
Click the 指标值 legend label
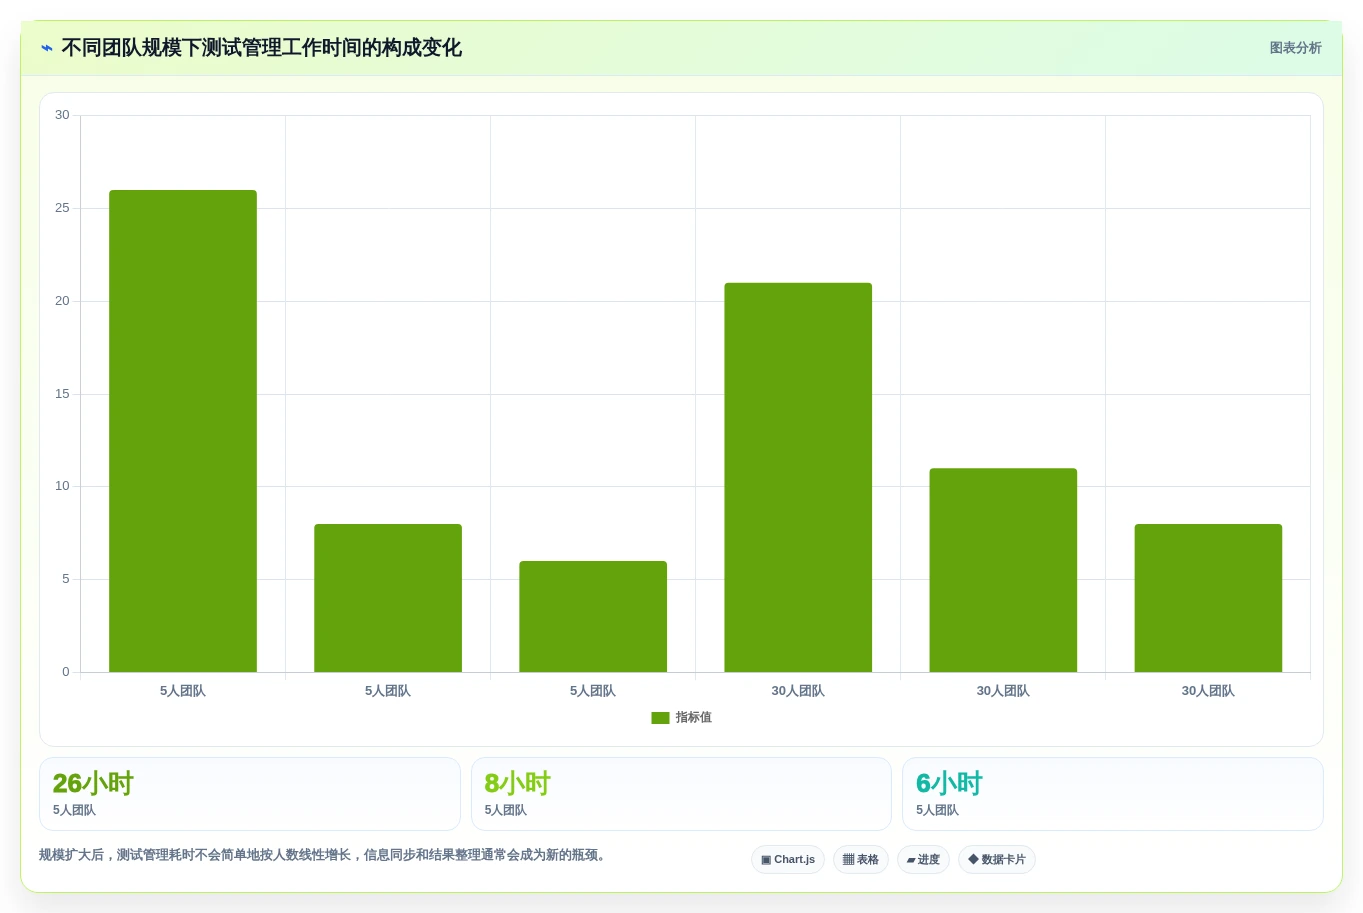coord(693,718)
